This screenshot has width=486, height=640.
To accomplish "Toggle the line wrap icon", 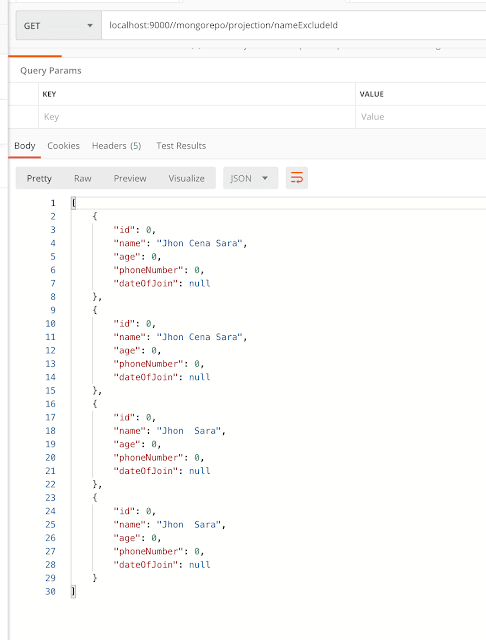I will pyautogui.click(x=297, y=178).
